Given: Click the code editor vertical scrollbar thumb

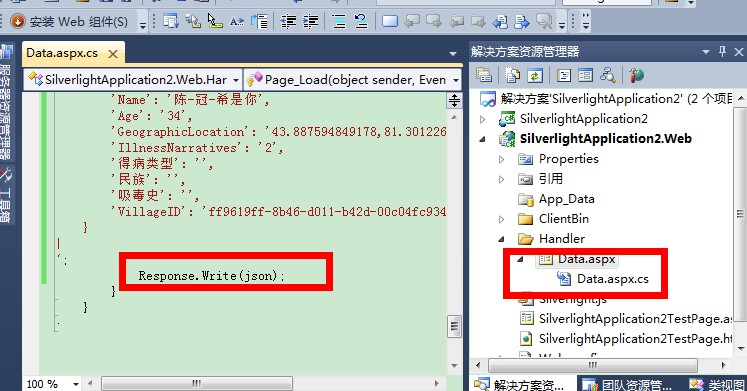Looking at the screenshot, I should click(x=454, y=326).
